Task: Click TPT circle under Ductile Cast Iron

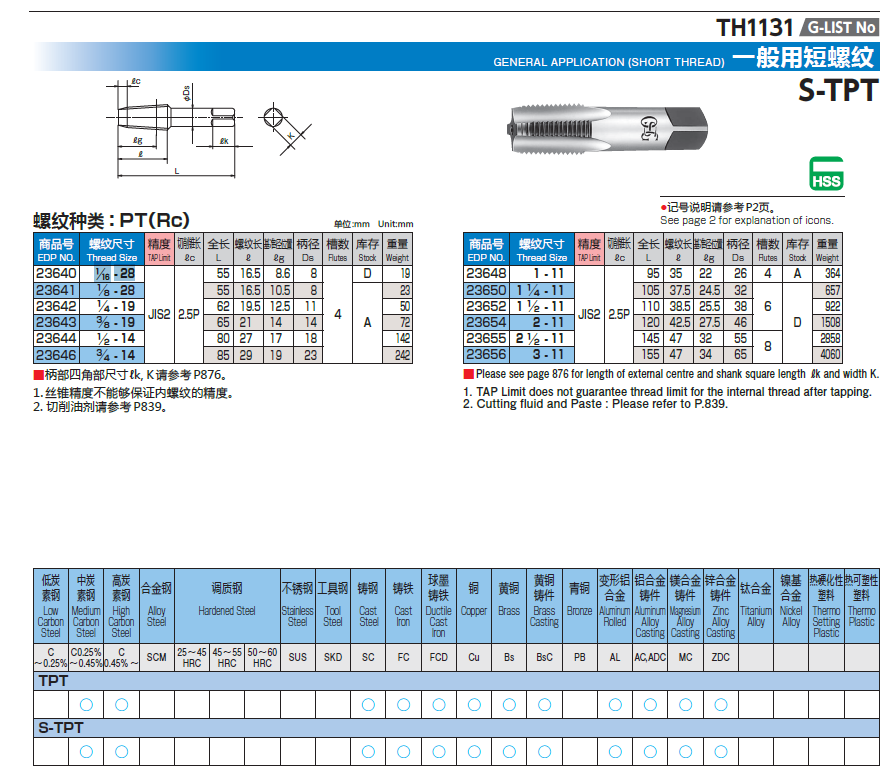Action: 439,705
